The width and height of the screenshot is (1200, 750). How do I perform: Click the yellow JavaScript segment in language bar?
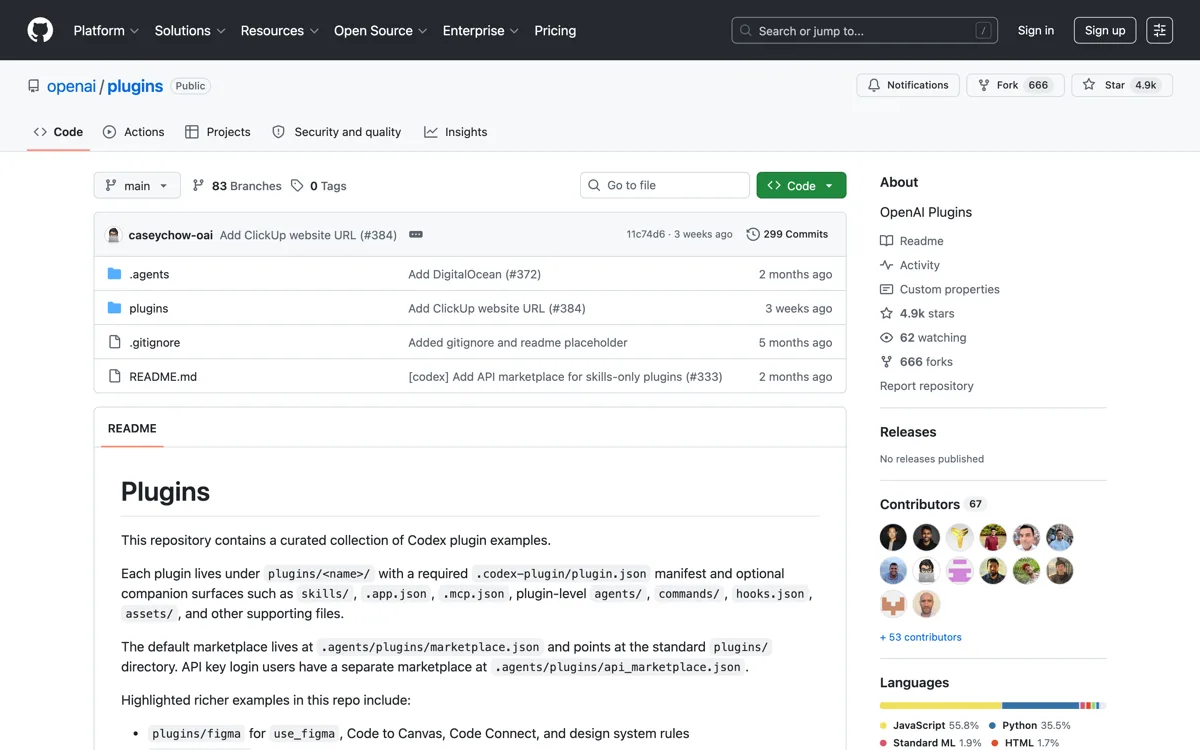[941, 706]
